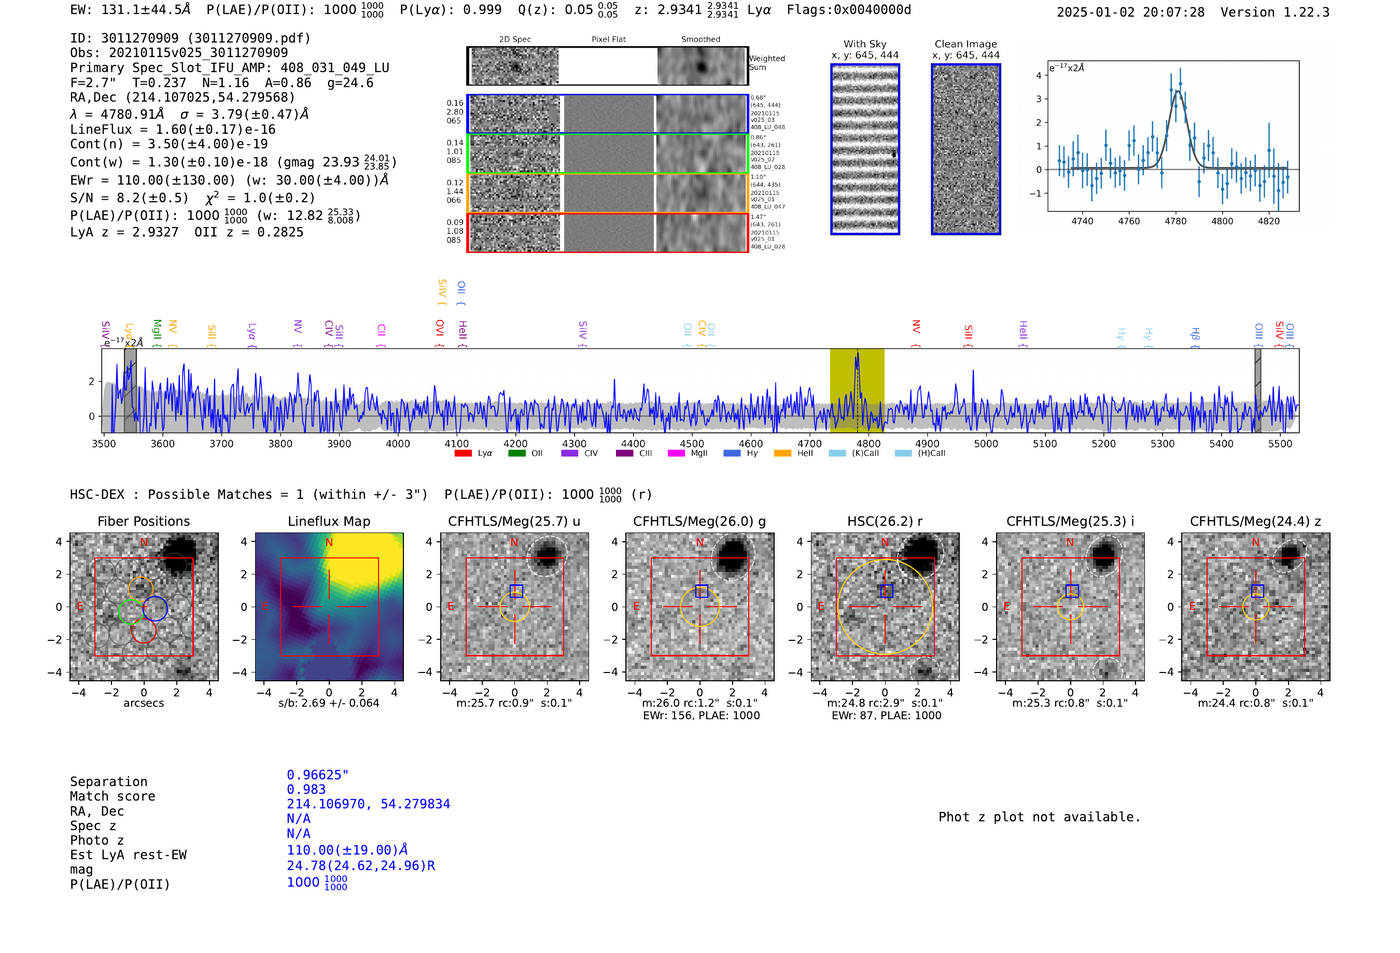The height and width of the screenshot is (953, 1400).
Task: Select the blue-bordered fiber 2D spectrum row
Action: 608,114
